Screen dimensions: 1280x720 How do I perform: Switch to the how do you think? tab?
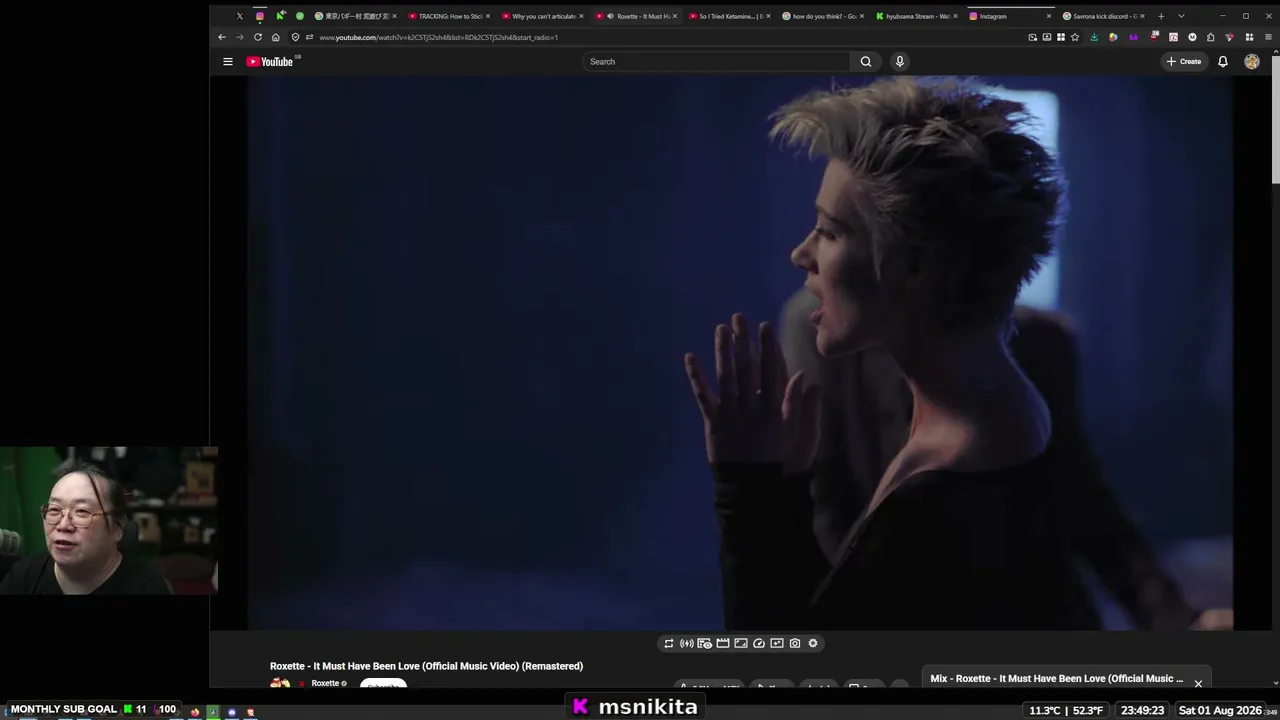(823, 16)
